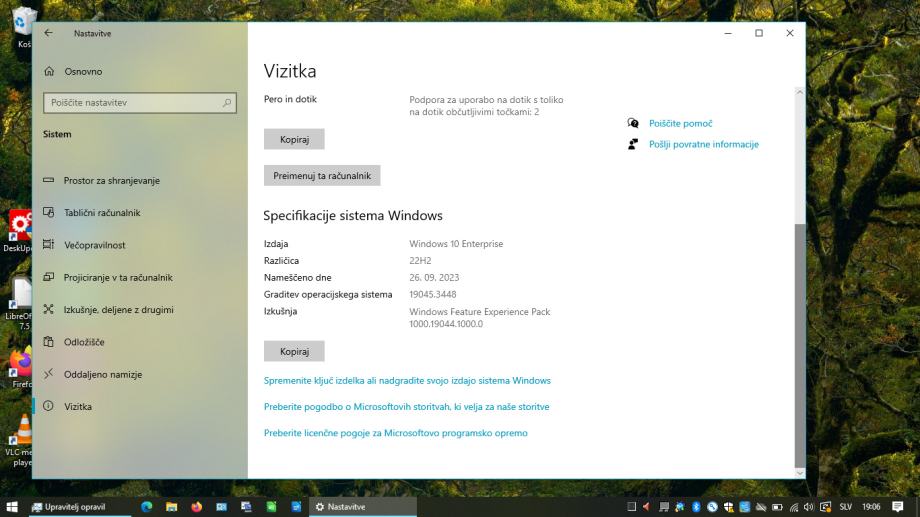The image size is (920, 517).
Task: Click the SLV language indicator
Action: tap(845, 506)
